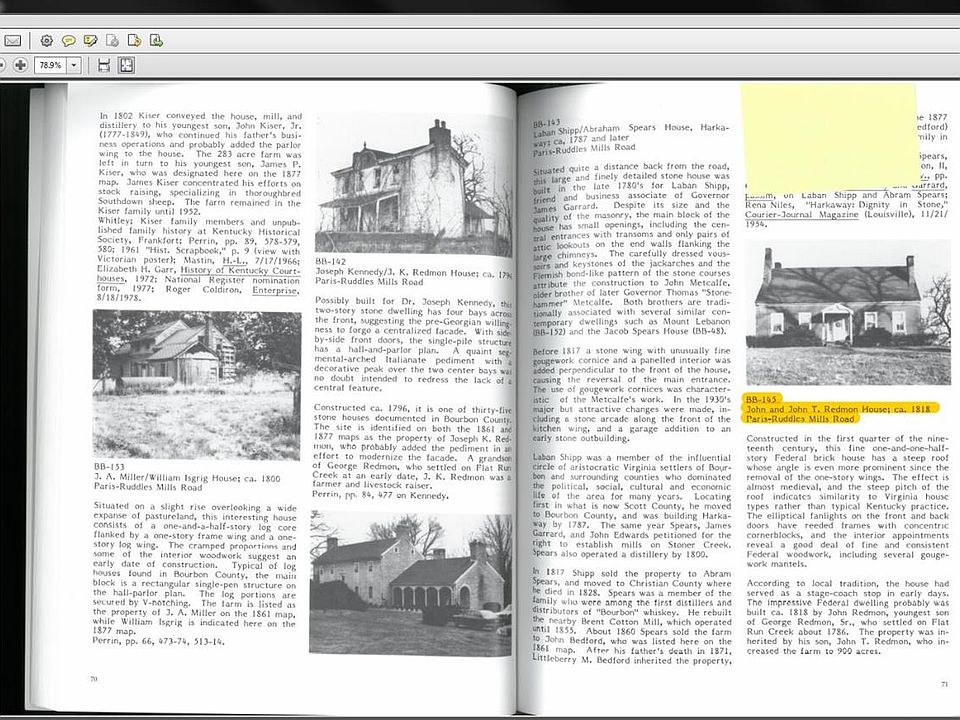This screenshot has height=720, width=960.
Task: Click highlighted text 'John and John T. Redmon House'
Action: [x=815, y=409]
